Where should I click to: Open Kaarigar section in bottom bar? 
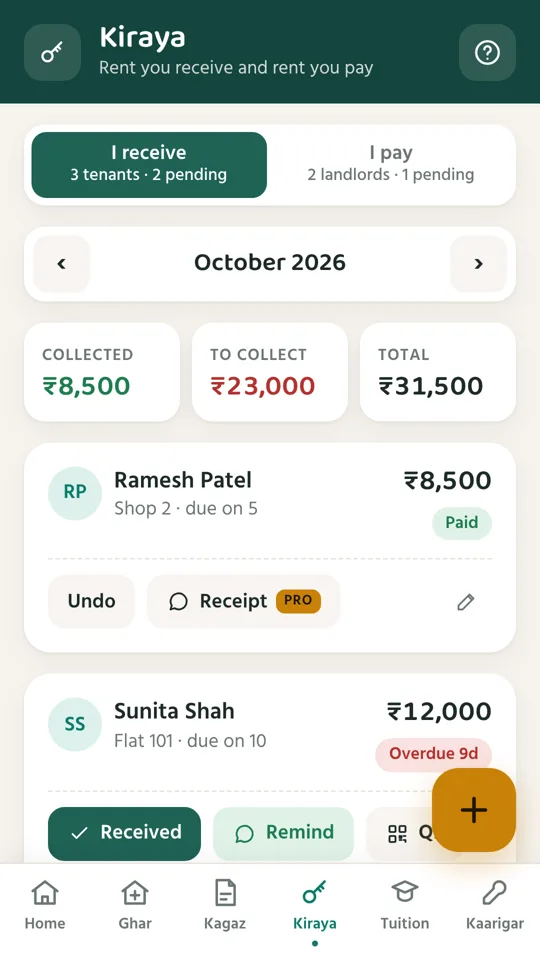(495, 905)
